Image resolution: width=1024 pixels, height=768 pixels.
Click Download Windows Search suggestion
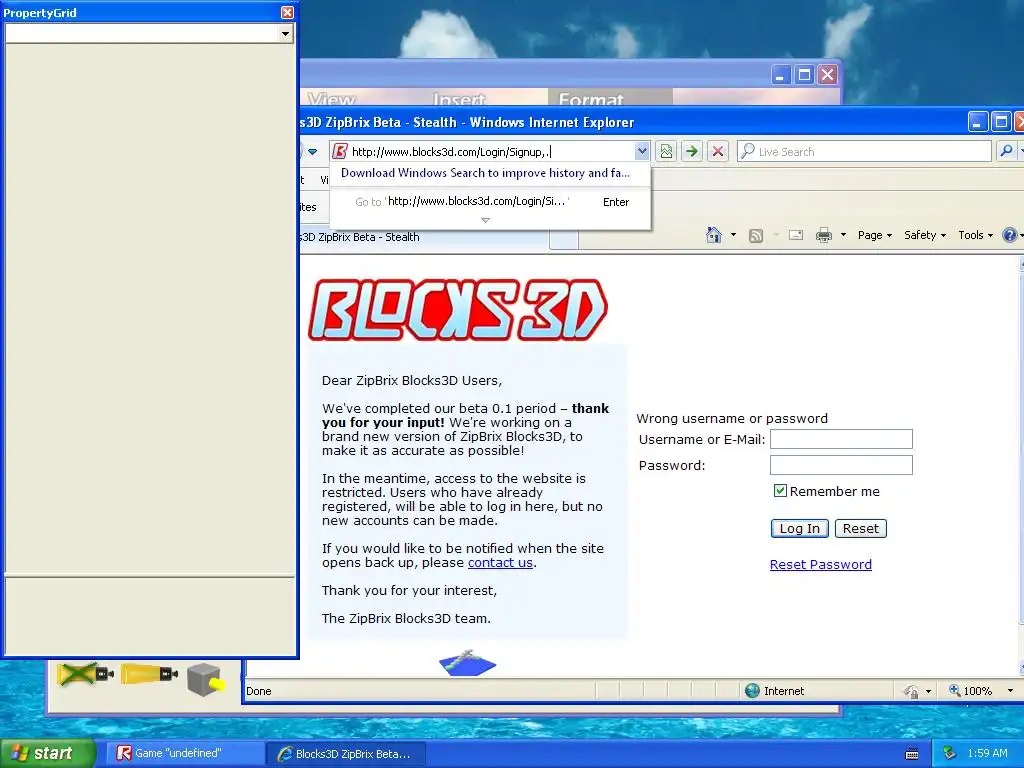485,173
